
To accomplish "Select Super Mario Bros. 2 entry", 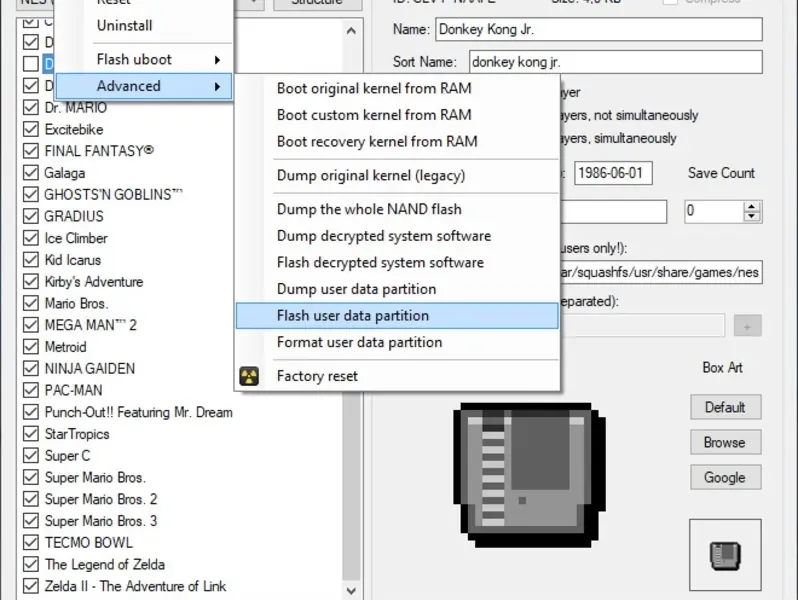I will tap(101, 499).
